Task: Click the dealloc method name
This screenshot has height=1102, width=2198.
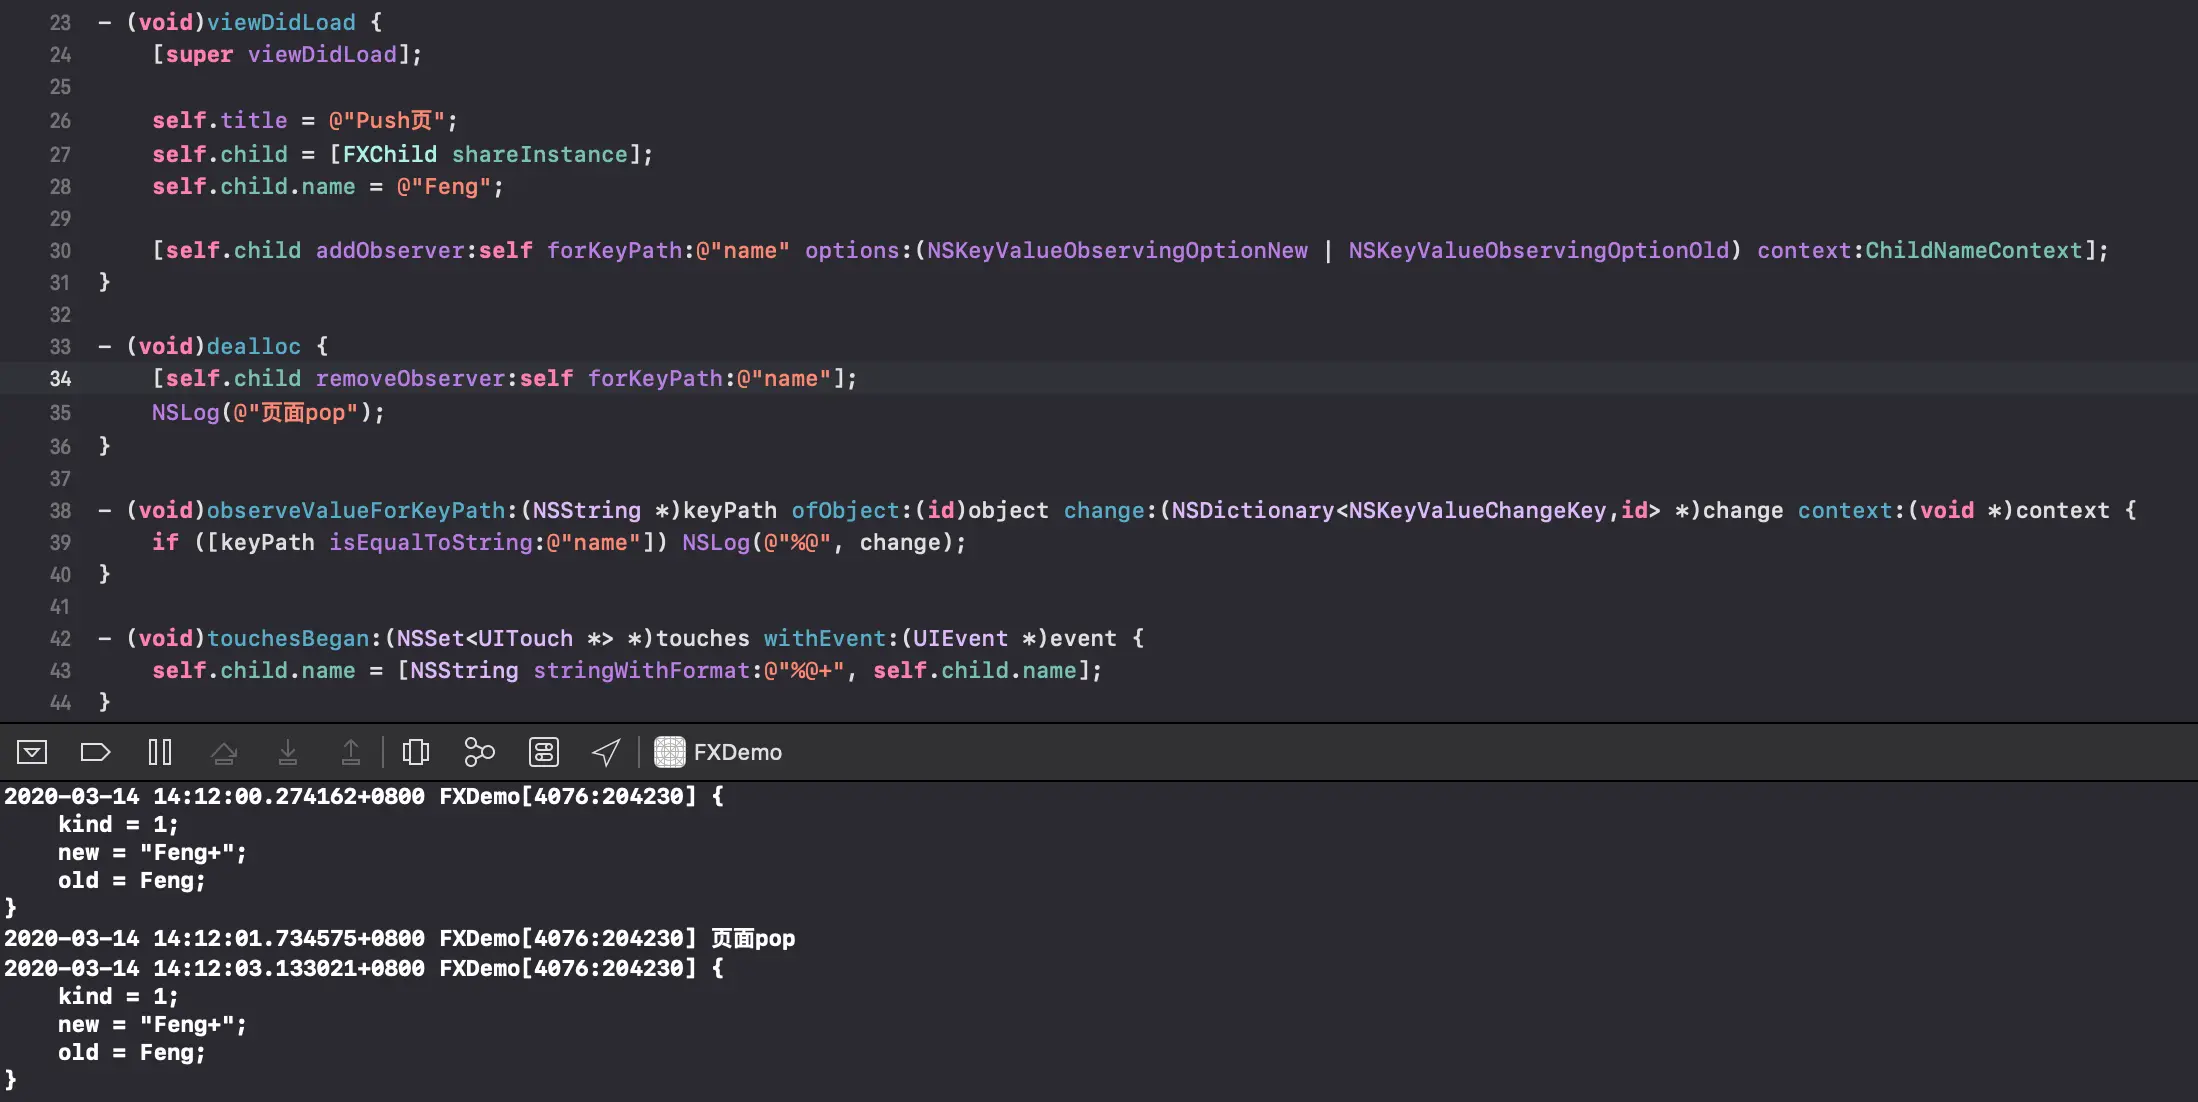Action: click(x=253, y=346)
